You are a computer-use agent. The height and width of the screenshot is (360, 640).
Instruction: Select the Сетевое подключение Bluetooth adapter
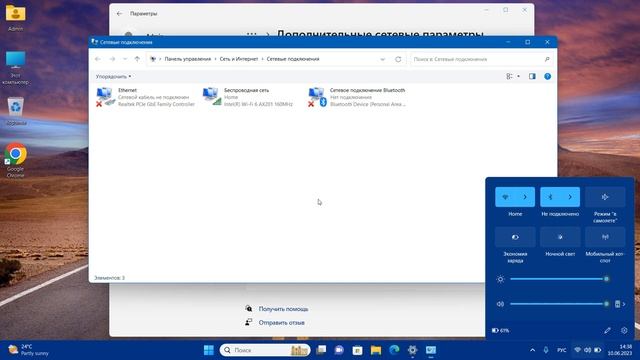(357, 97)
